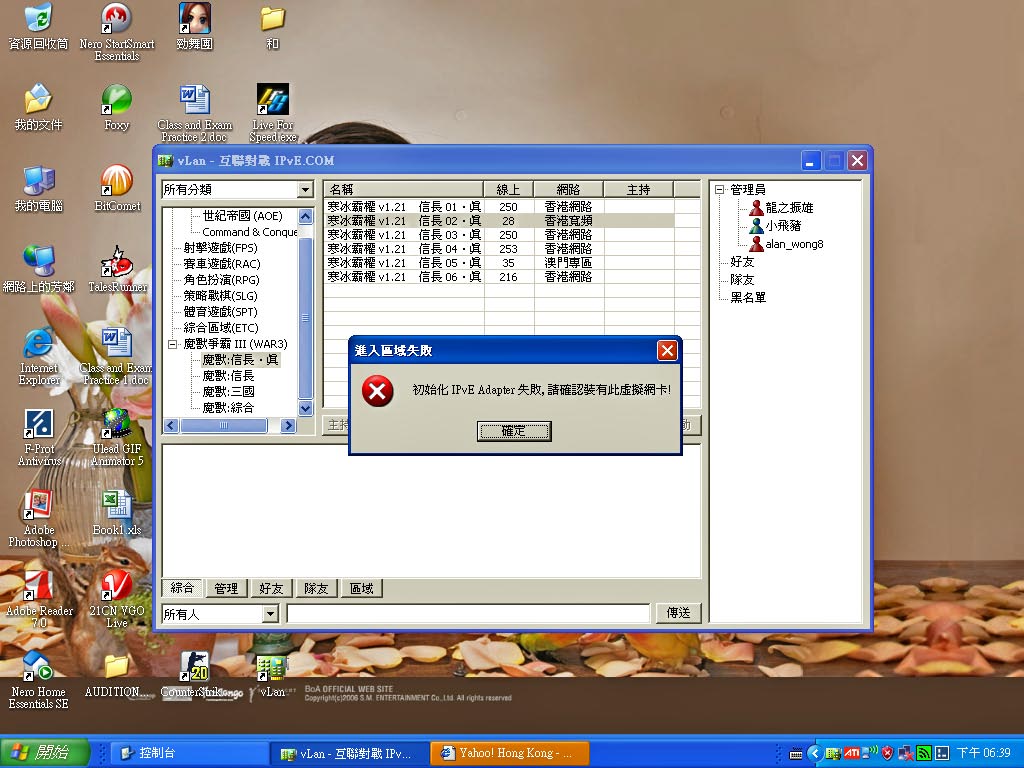Viewport: 1024px width, 768px height.
Task: Select admin user alan_wong8
Action: coord(794,244)
